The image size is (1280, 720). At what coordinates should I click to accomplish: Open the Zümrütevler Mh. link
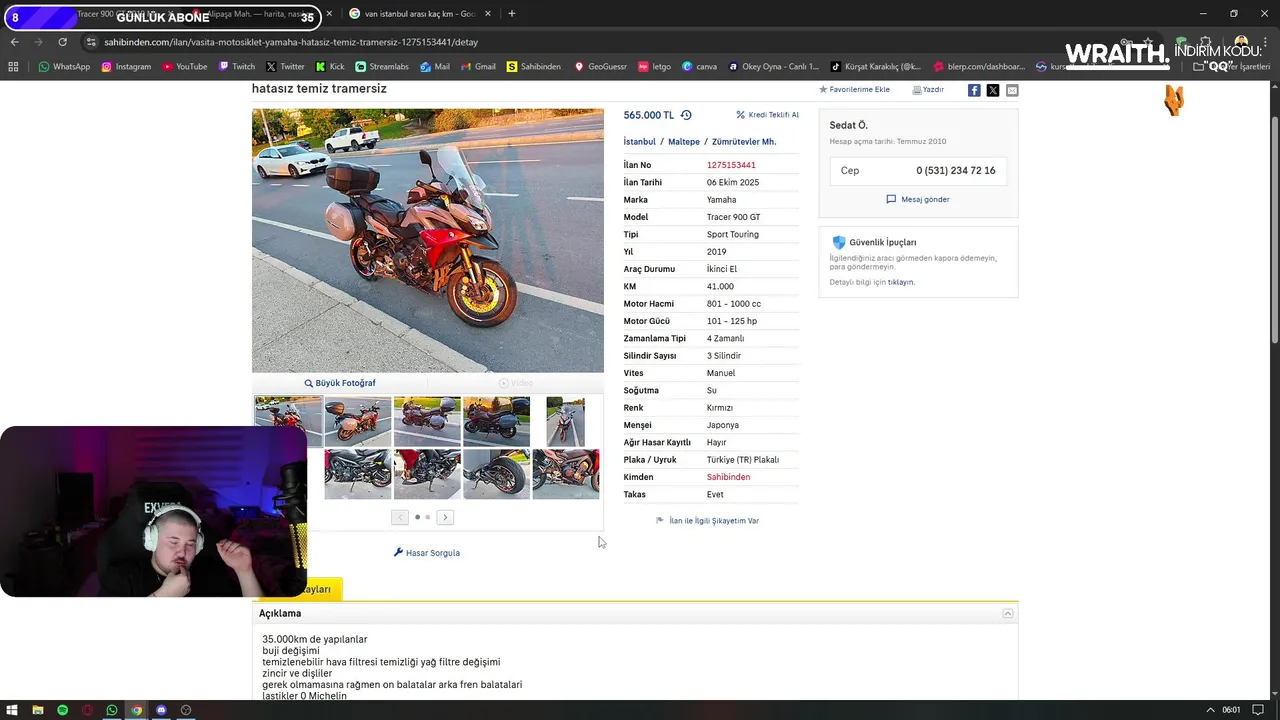[744, 142]
